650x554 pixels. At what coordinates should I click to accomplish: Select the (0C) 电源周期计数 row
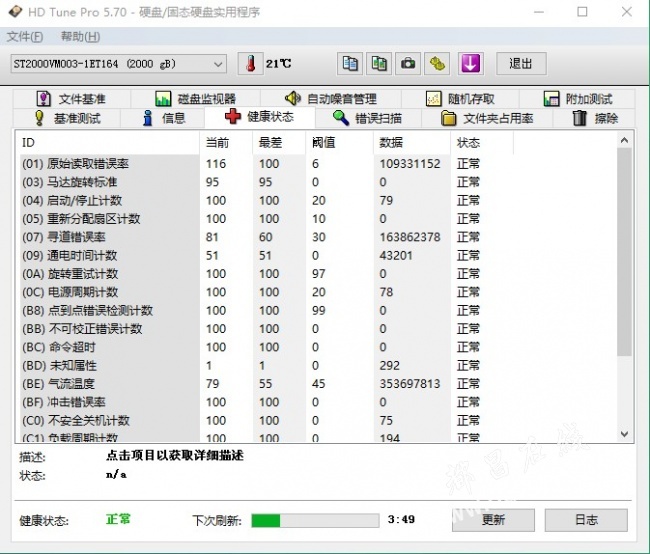point(265,292)
